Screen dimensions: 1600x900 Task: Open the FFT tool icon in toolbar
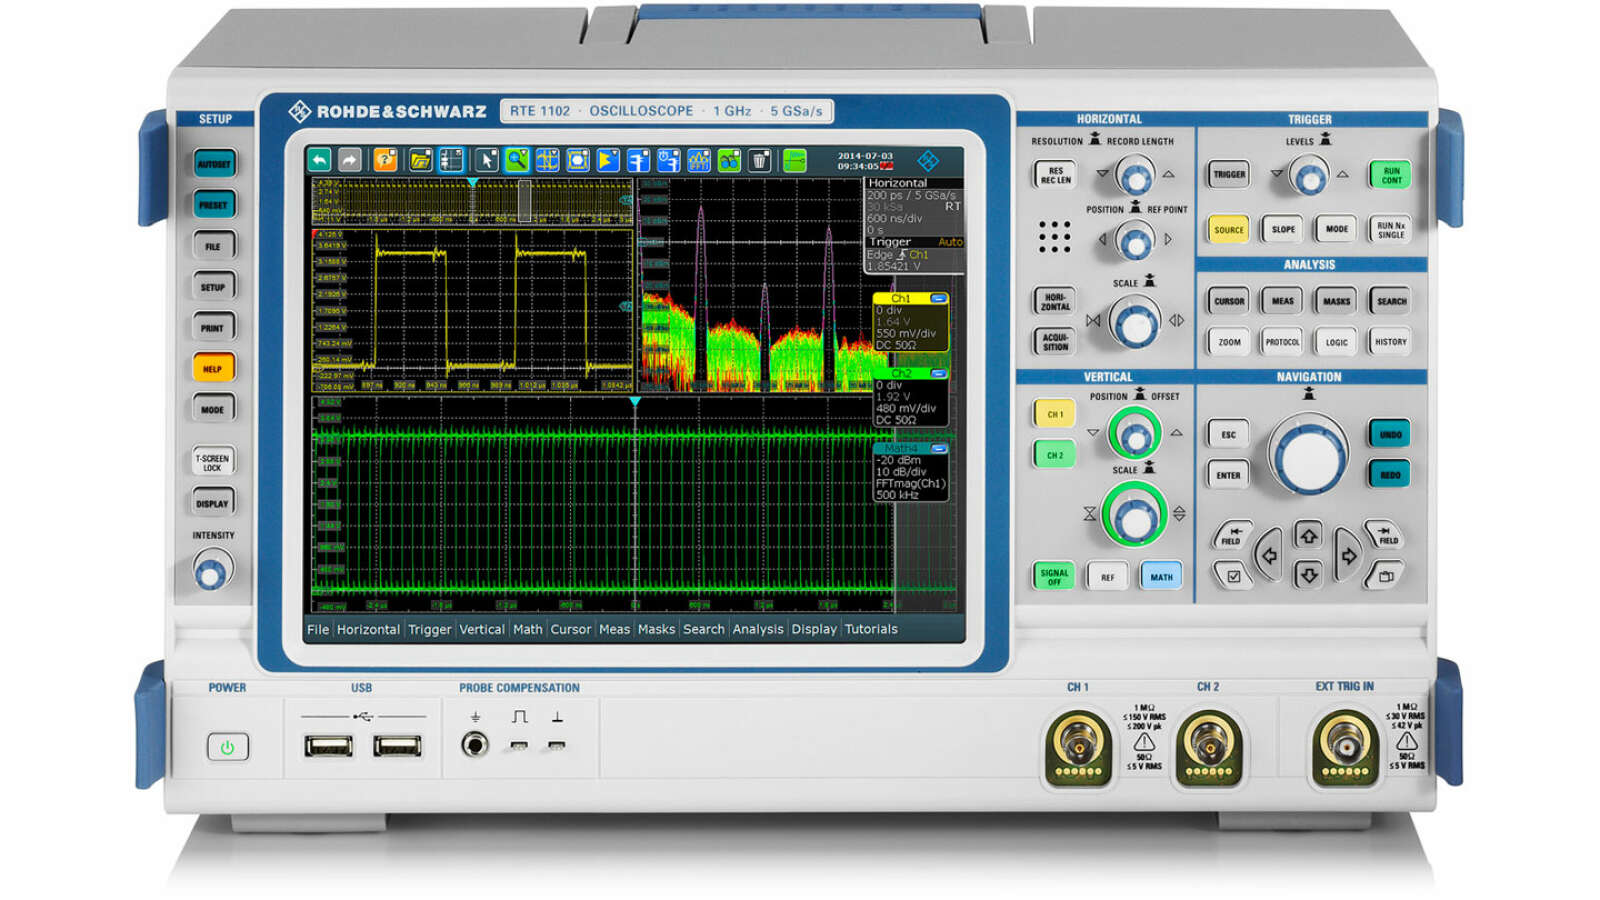pyautogui.click(x=699, y=160)
